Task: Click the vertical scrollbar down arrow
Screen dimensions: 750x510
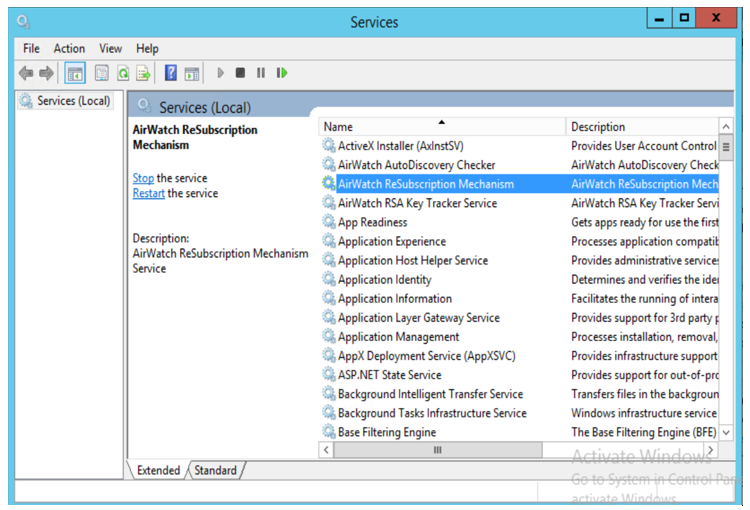Action: coord(726,432)
